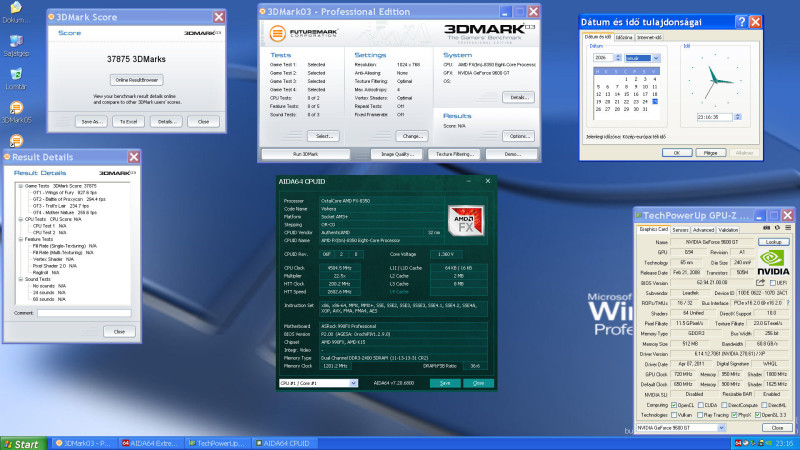Open the Sajátgép desktop icon
This screenshot has width=800, height=450.
pyautogui.click(x=16, y=45)
